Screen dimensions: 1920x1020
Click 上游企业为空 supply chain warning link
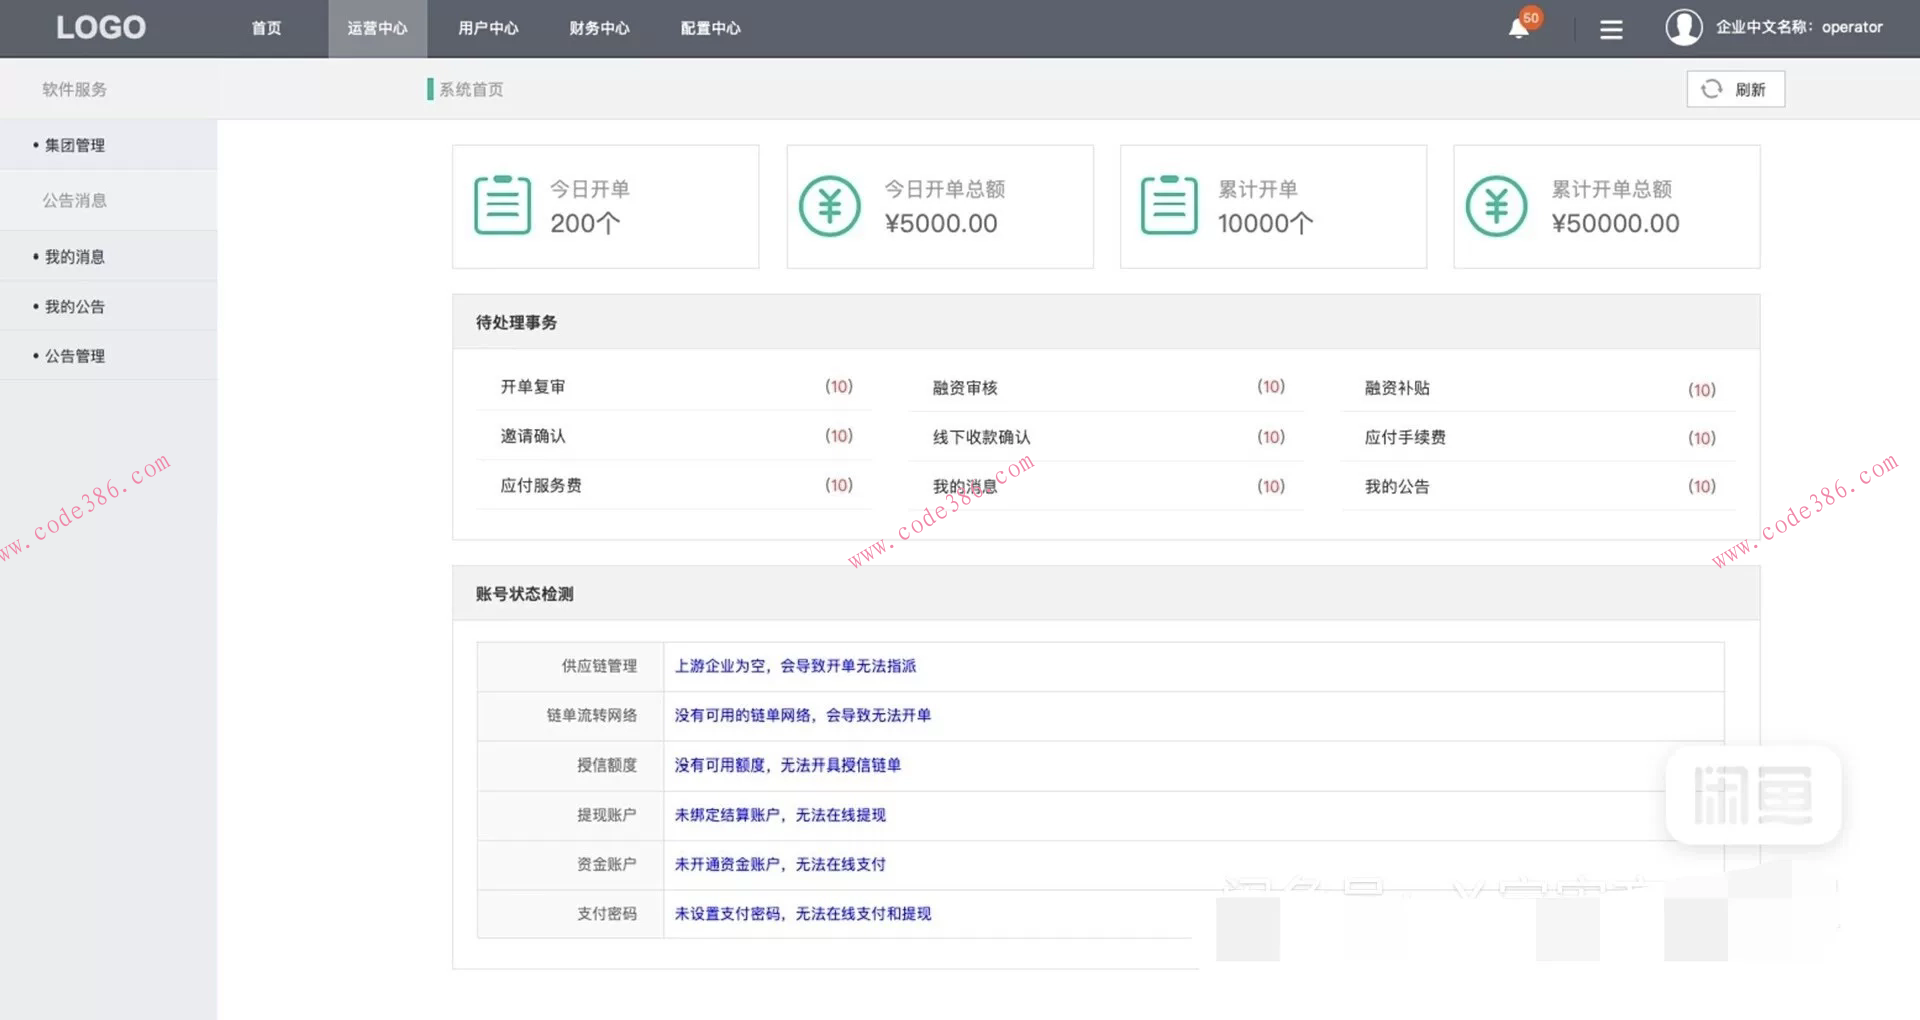[795, 666]
